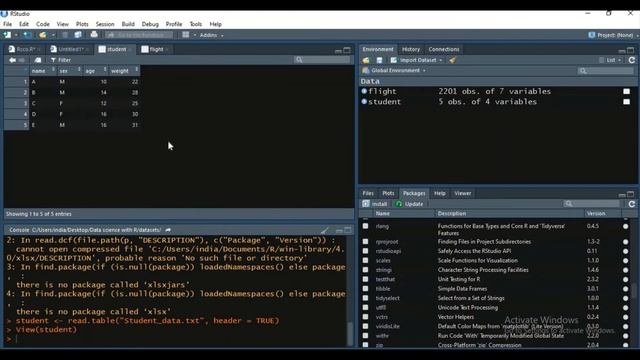Open the rlang package link
This screenshot has width=640, height=360.
click(x=382, y=226)
